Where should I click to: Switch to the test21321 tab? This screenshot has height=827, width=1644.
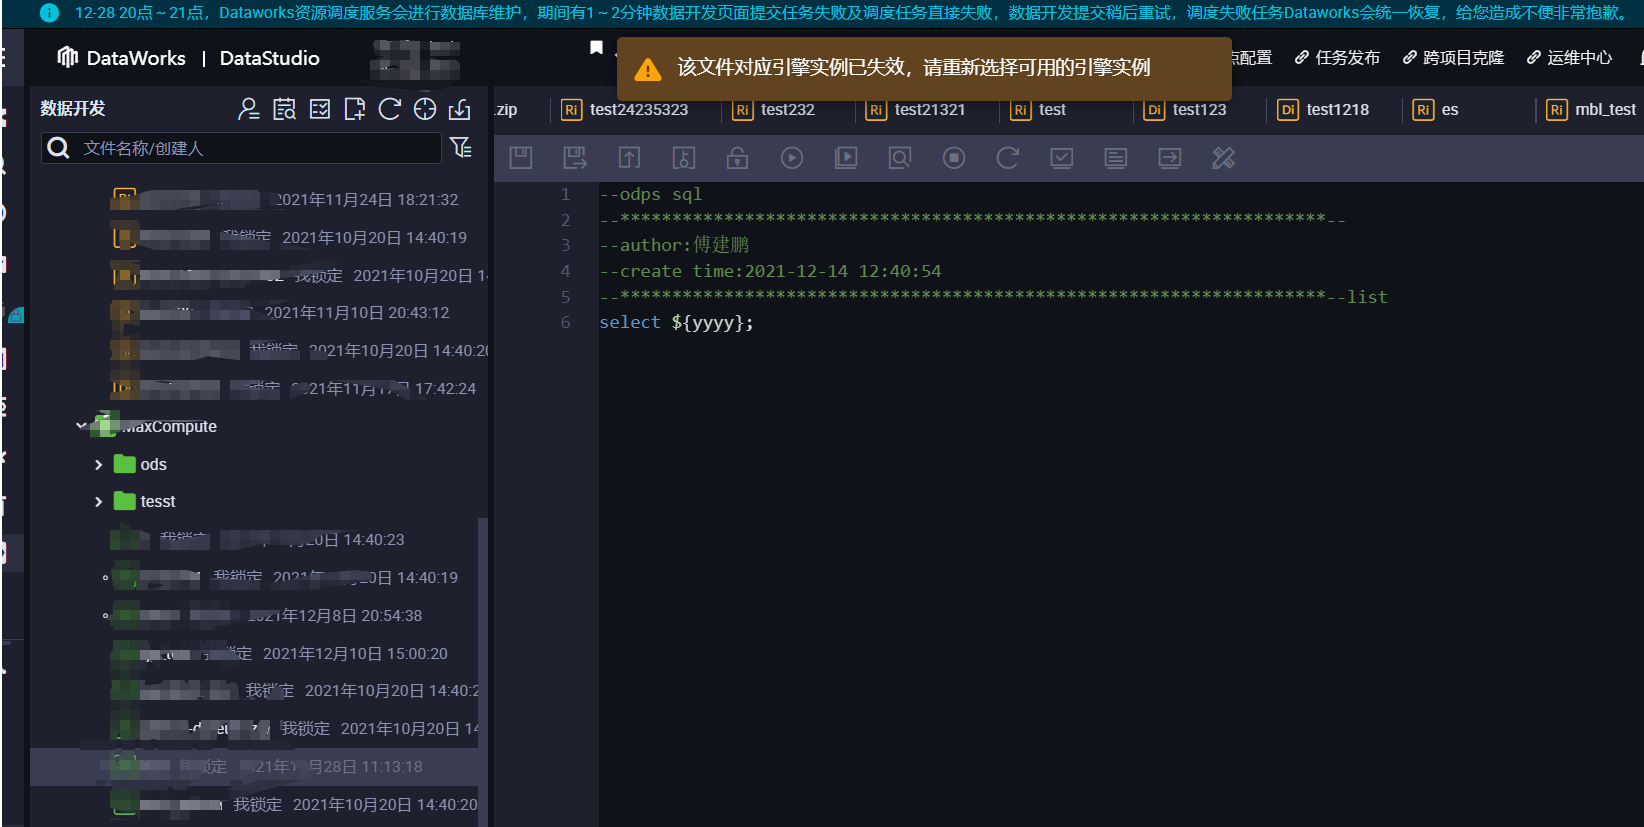tap(916, 110)
